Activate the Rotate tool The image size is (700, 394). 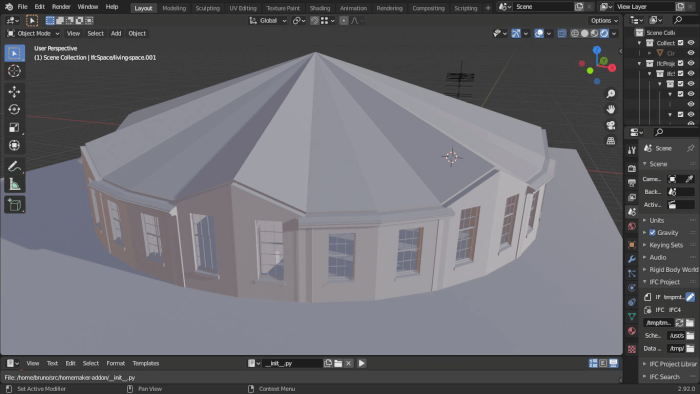[x=14, y=109]
